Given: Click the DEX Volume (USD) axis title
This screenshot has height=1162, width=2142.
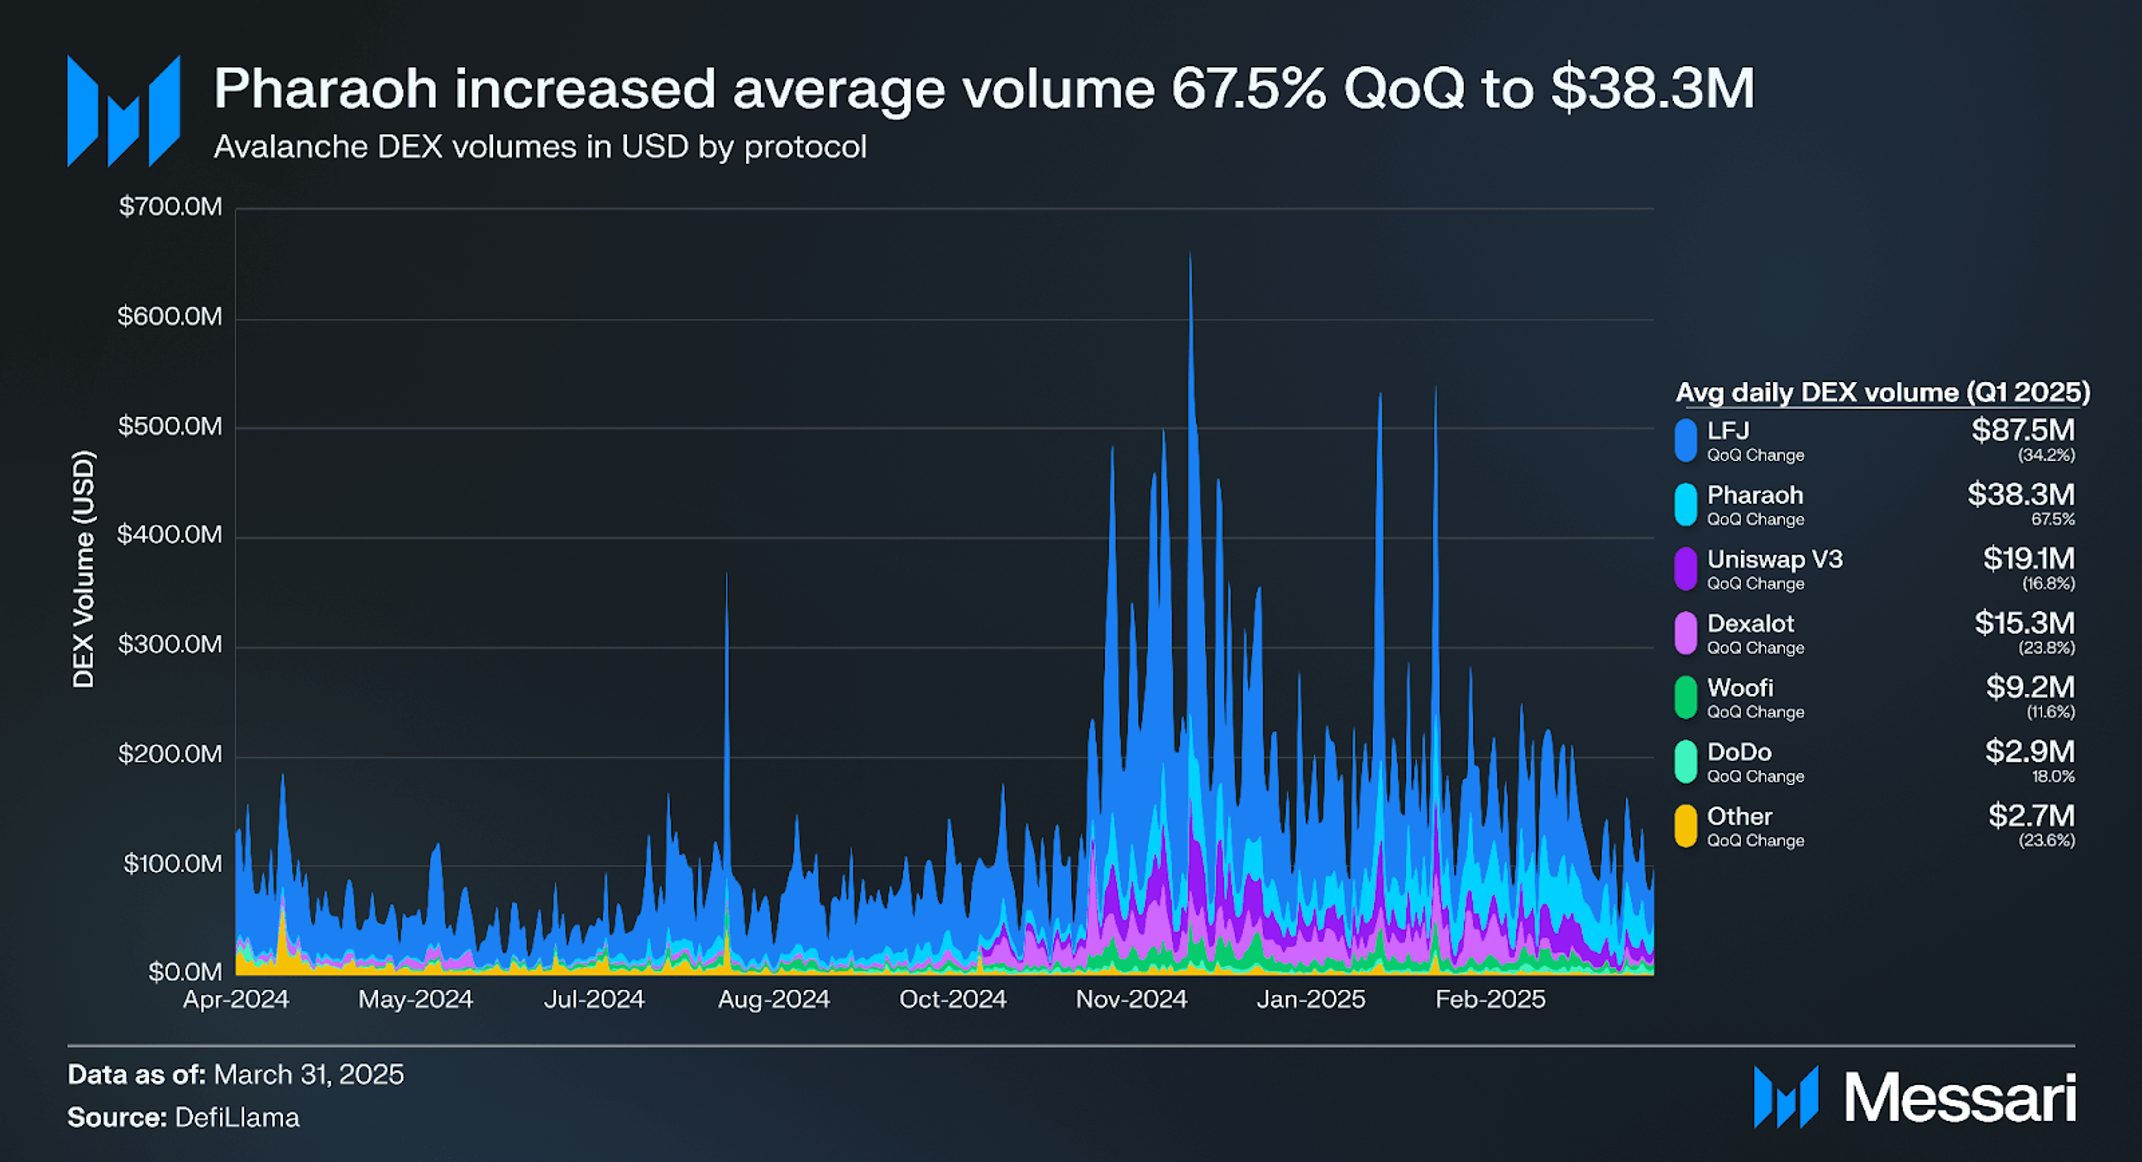Looking at the screenshot, I should [x=84, y=569].
